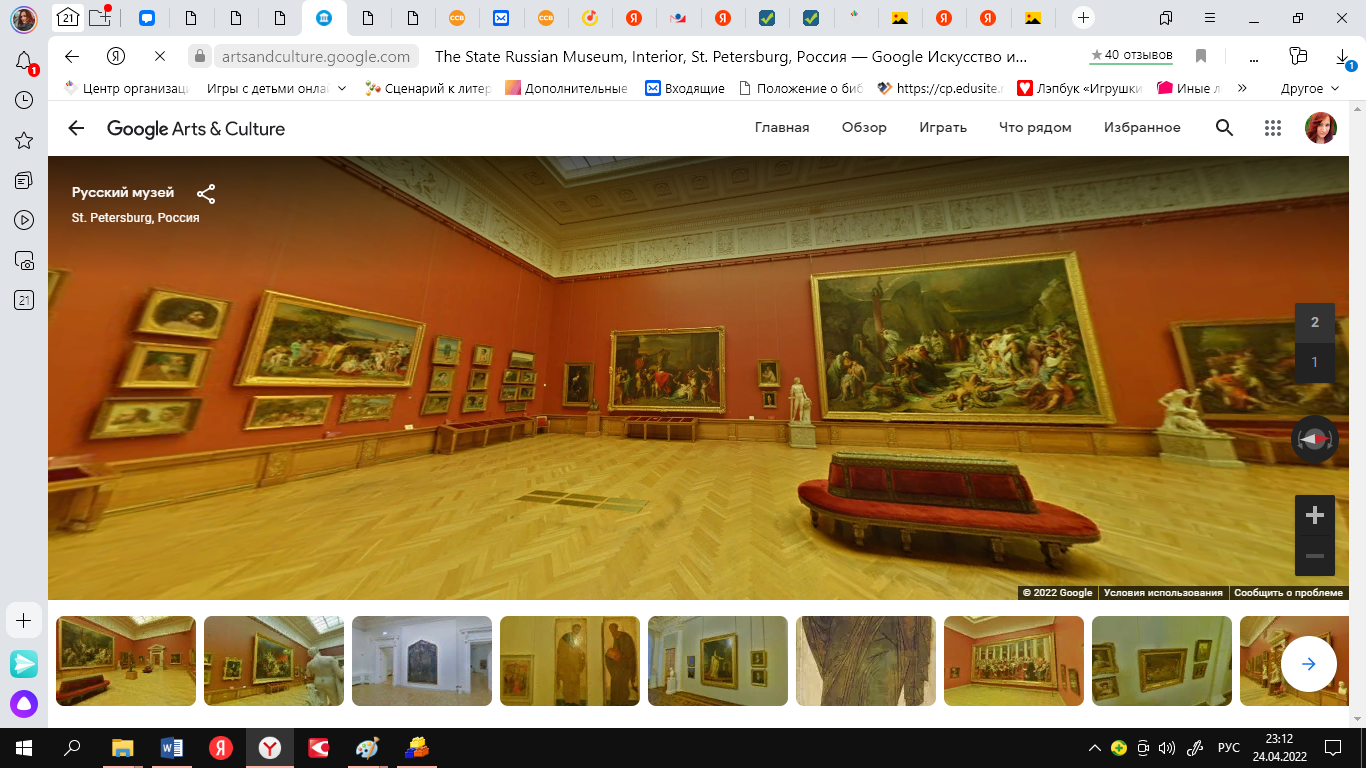This screenshot has width=1366, height=768.
Task: Click the share icon beside Русский музей
Action: [x=206, y=194]
